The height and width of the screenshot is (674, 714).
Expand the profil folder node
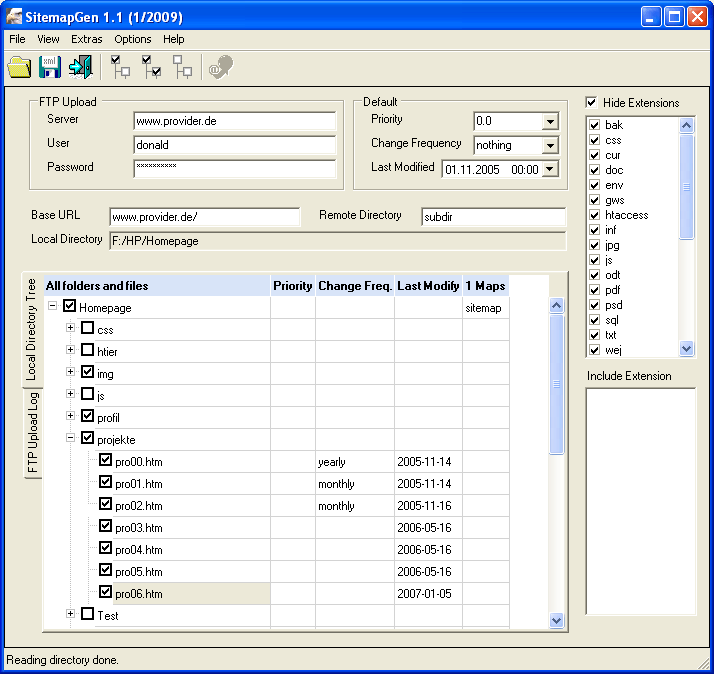pos(70,415)
